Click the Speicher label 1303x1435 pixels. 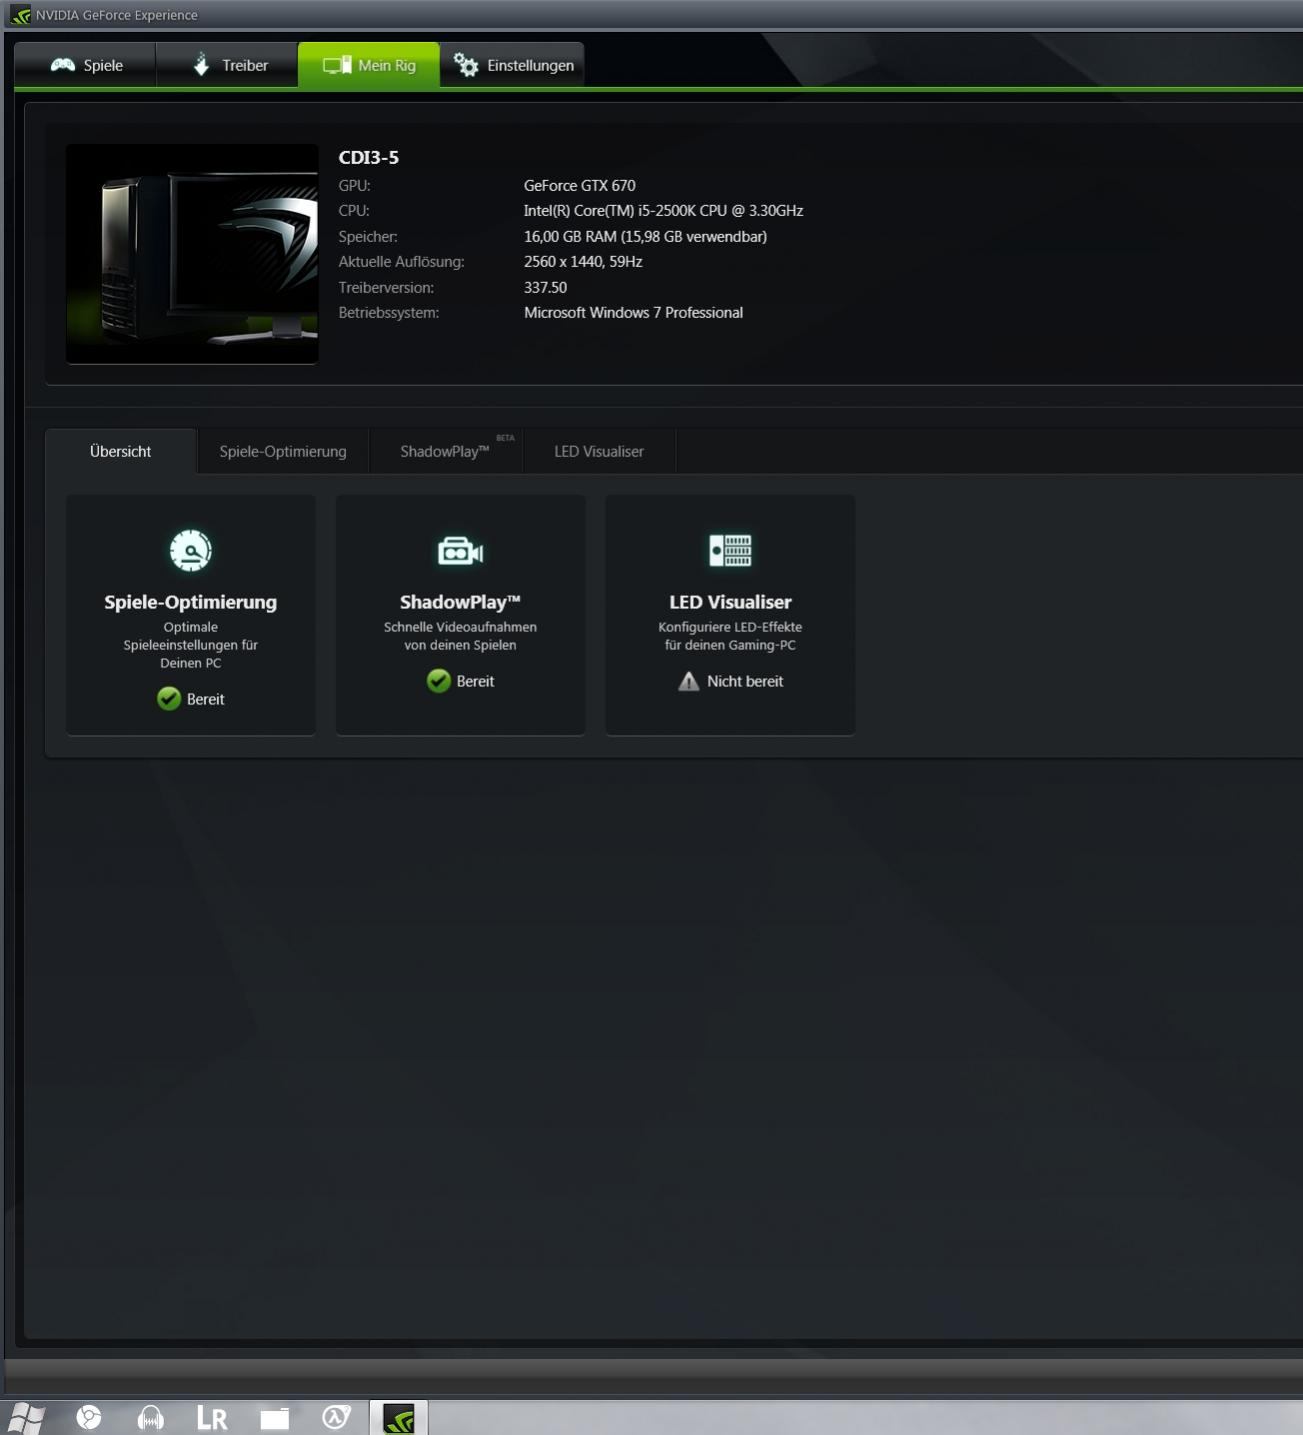click(x=368, y=236)
